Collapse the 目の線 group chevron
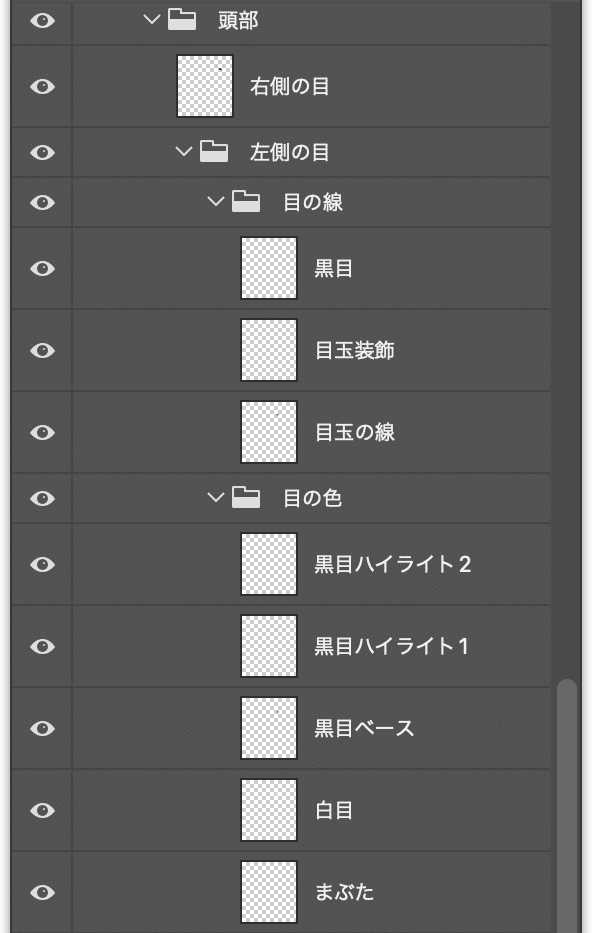Screen dimensions: 592x933 pyautogui.click(x=215, y=202)
